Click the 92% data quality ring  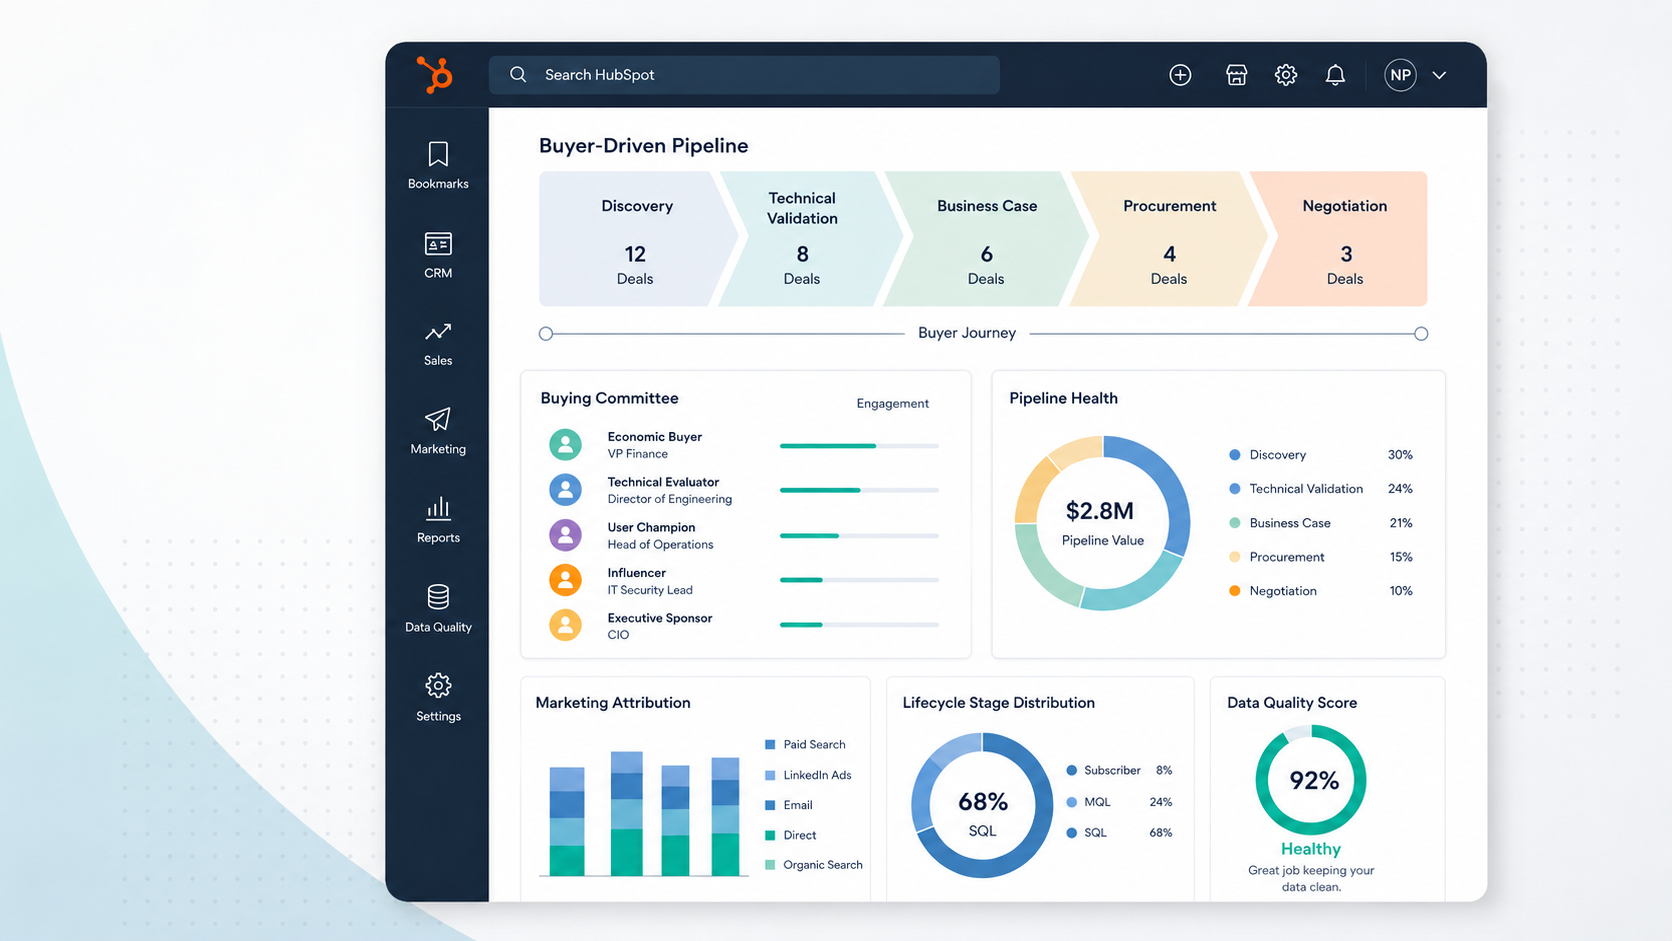(x=1311, y=780)
